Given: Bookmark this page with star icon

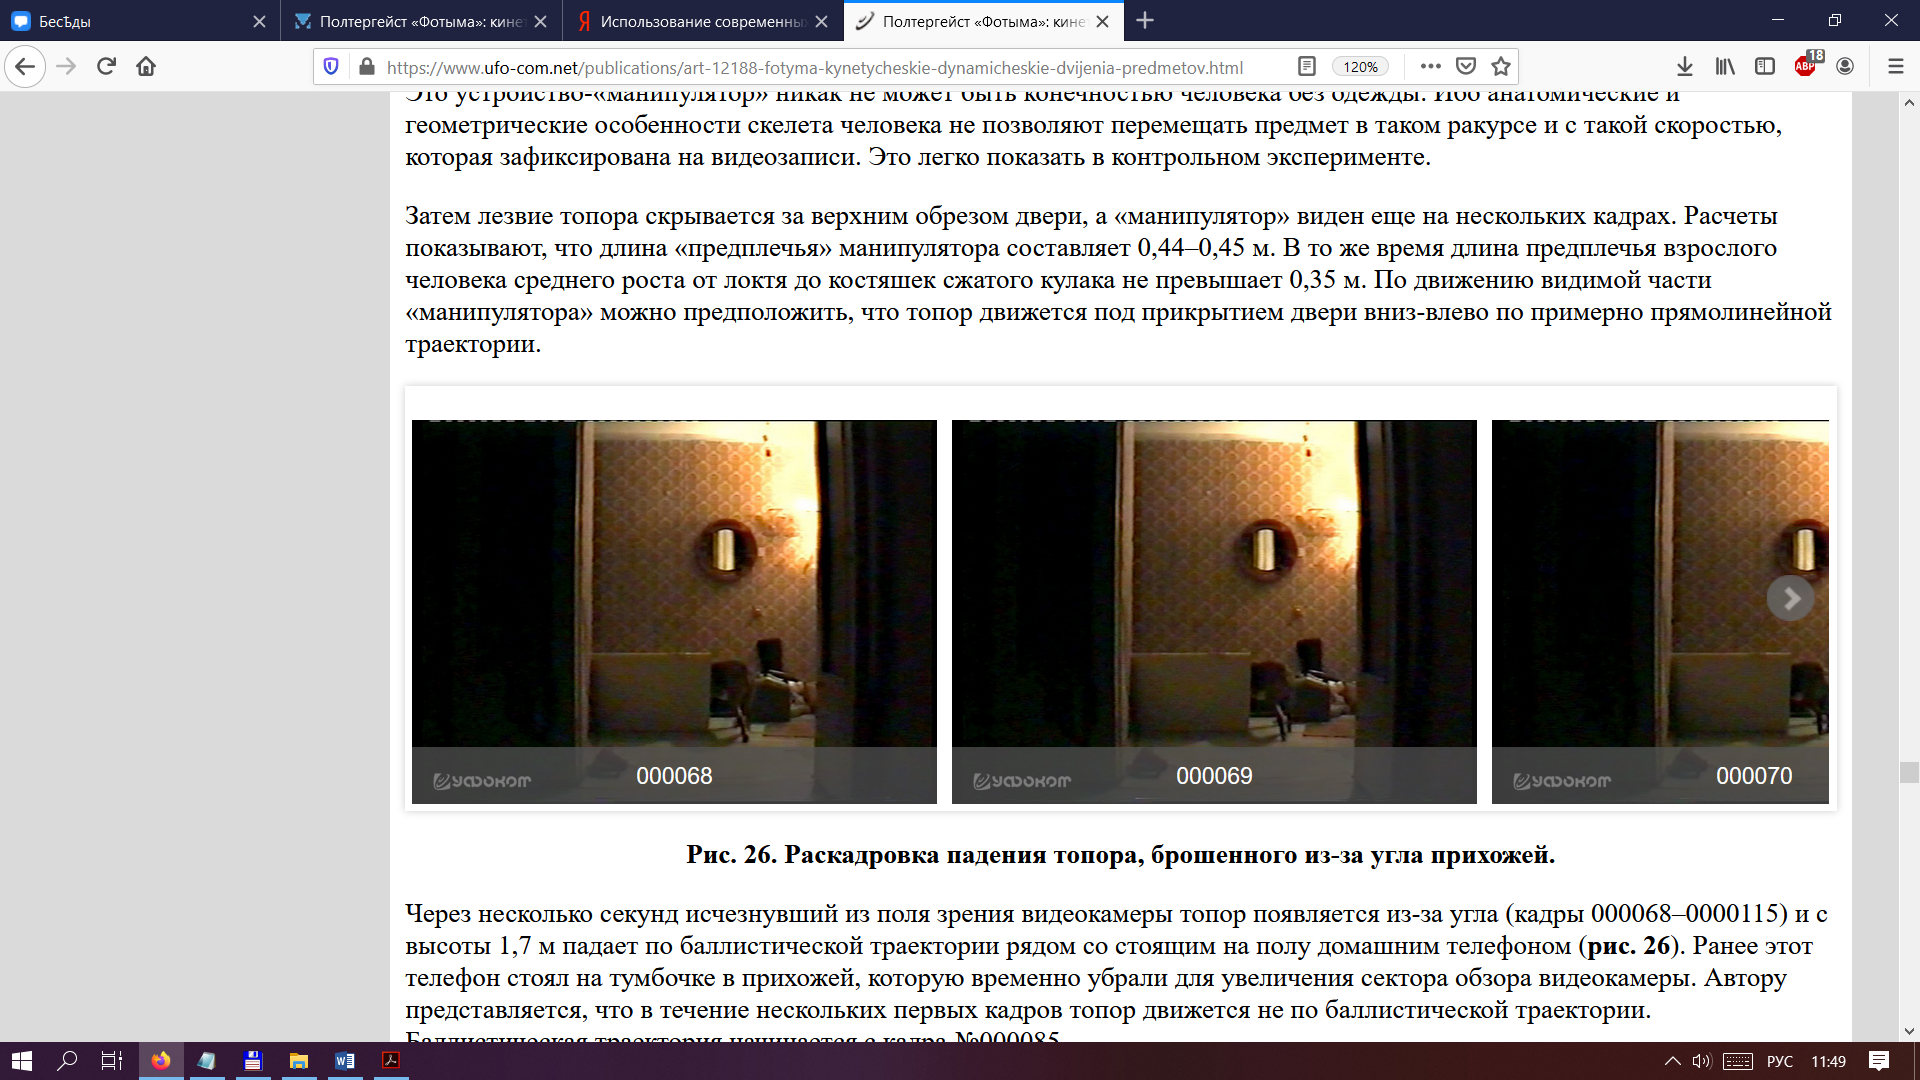Looking at the screenshot, I should pos(1500,66).
